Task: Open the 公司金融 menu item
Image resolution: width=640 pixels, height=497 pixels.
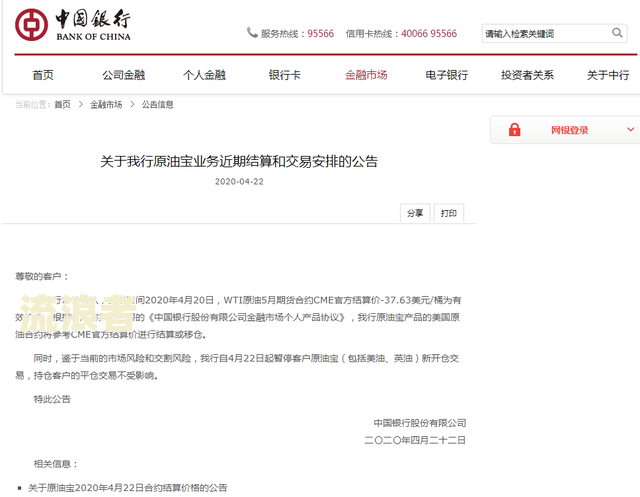Action: (x=124, y=75)
